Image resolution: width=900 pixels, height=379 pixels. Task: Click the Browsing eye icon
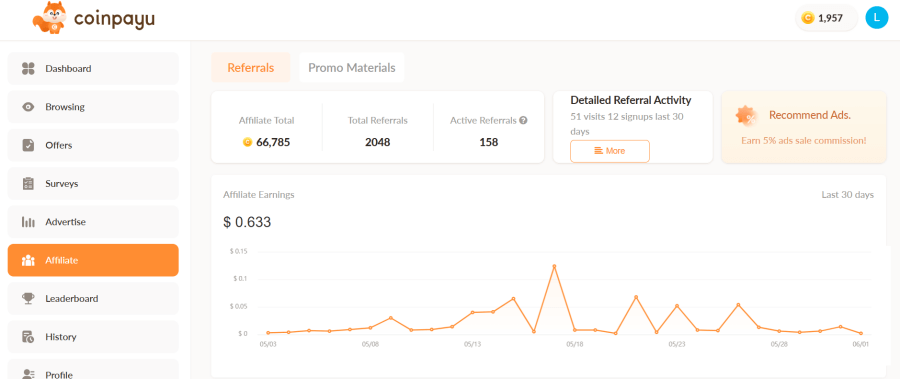click(x=28, y=107)
